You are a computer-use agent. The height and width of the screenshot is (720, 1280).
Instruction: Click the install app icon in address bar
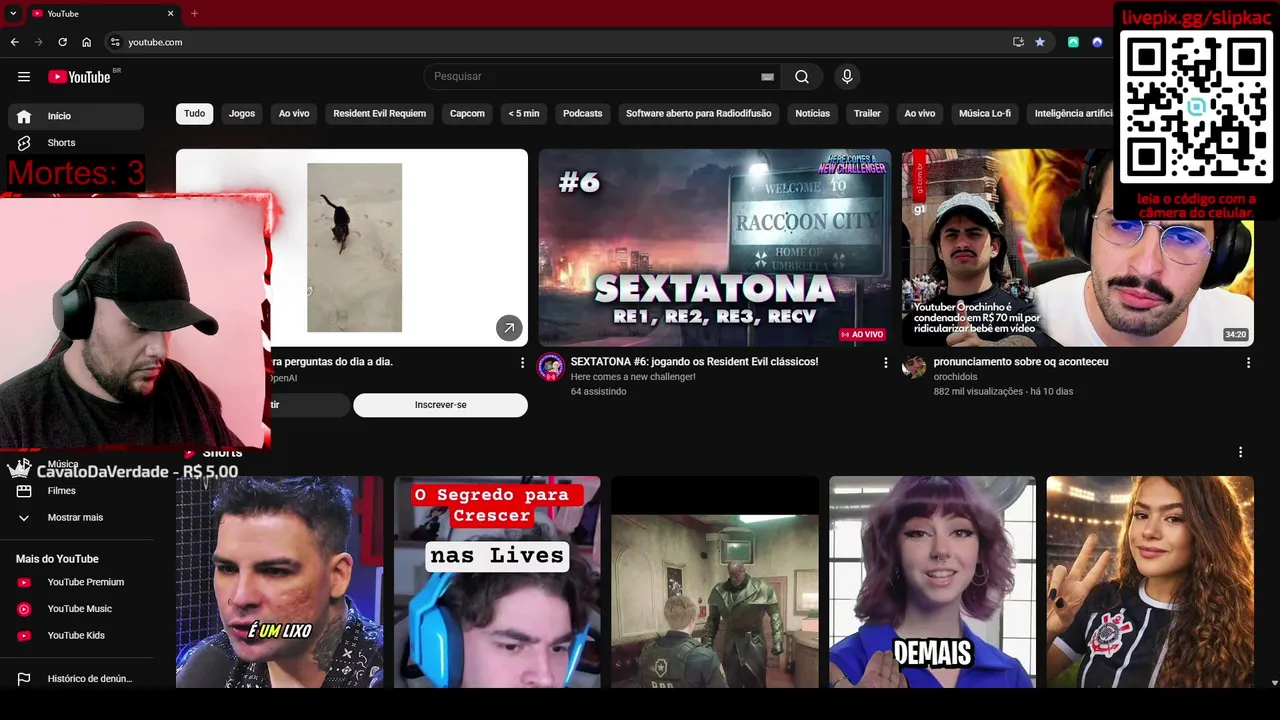click(x=1018, y=42)
